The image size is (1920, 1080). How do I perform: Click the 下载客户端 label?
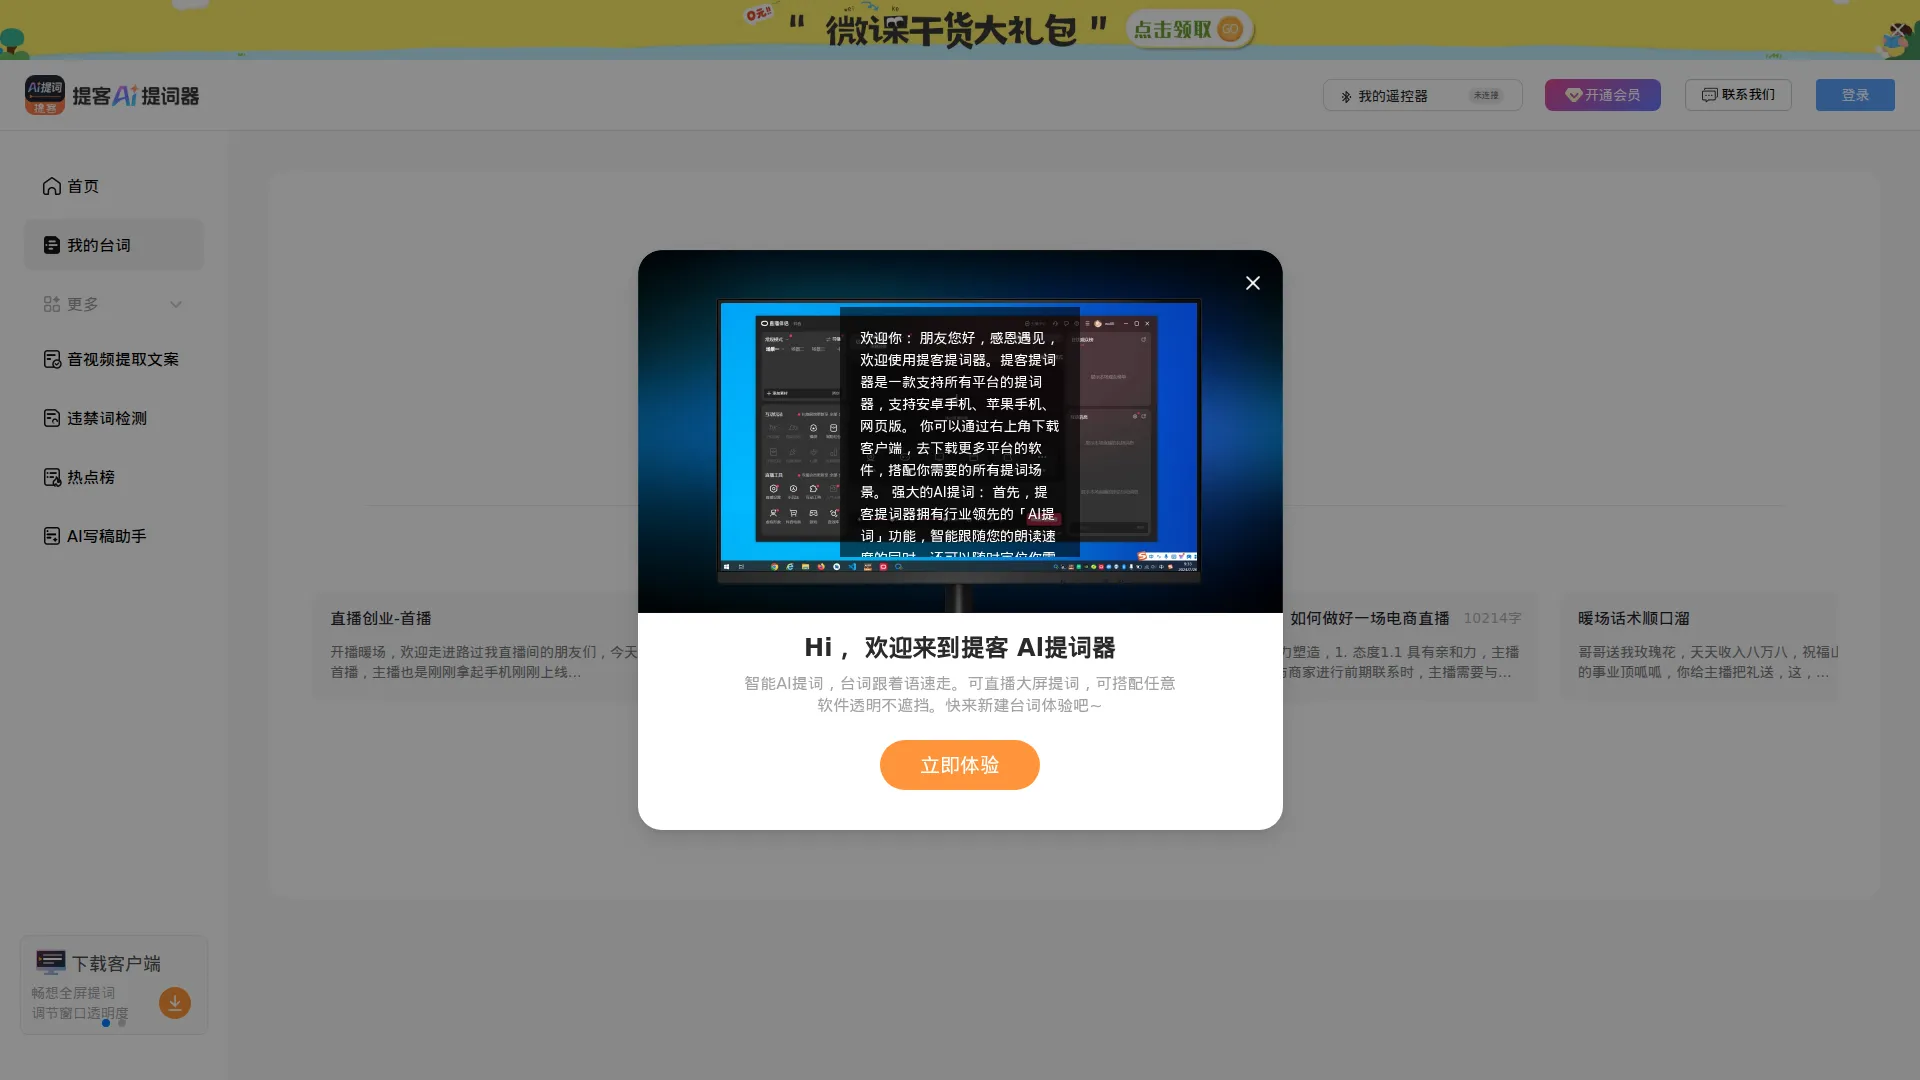point(116,964)
